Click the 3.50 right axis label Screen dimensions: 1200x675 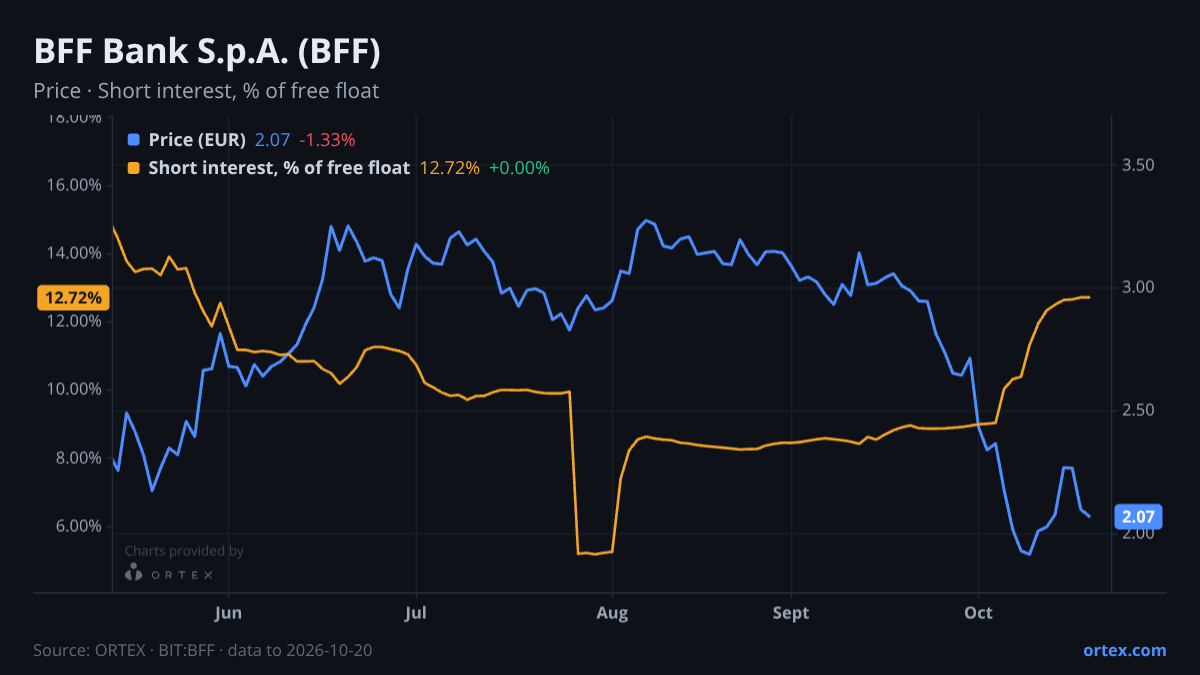click(x=1139, y=165)
